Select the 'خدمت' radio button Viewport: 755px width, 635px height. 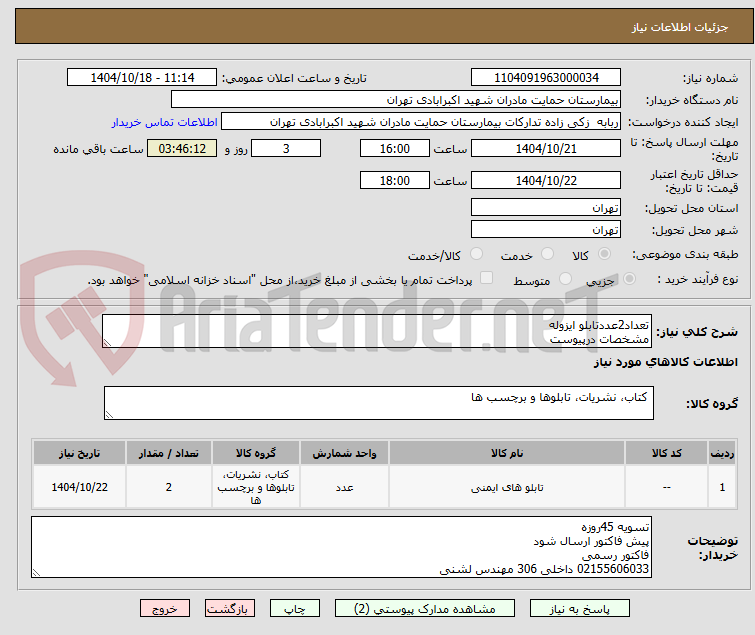coord(547,254)
